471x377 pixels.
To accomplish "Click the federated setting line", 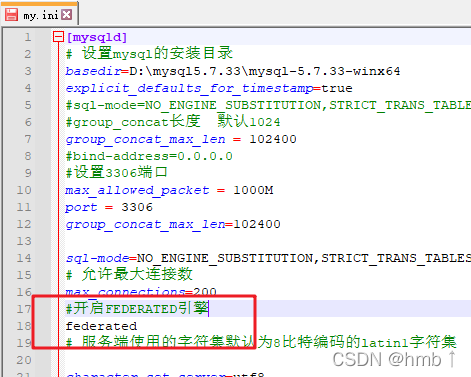I will tap(101, 326).
